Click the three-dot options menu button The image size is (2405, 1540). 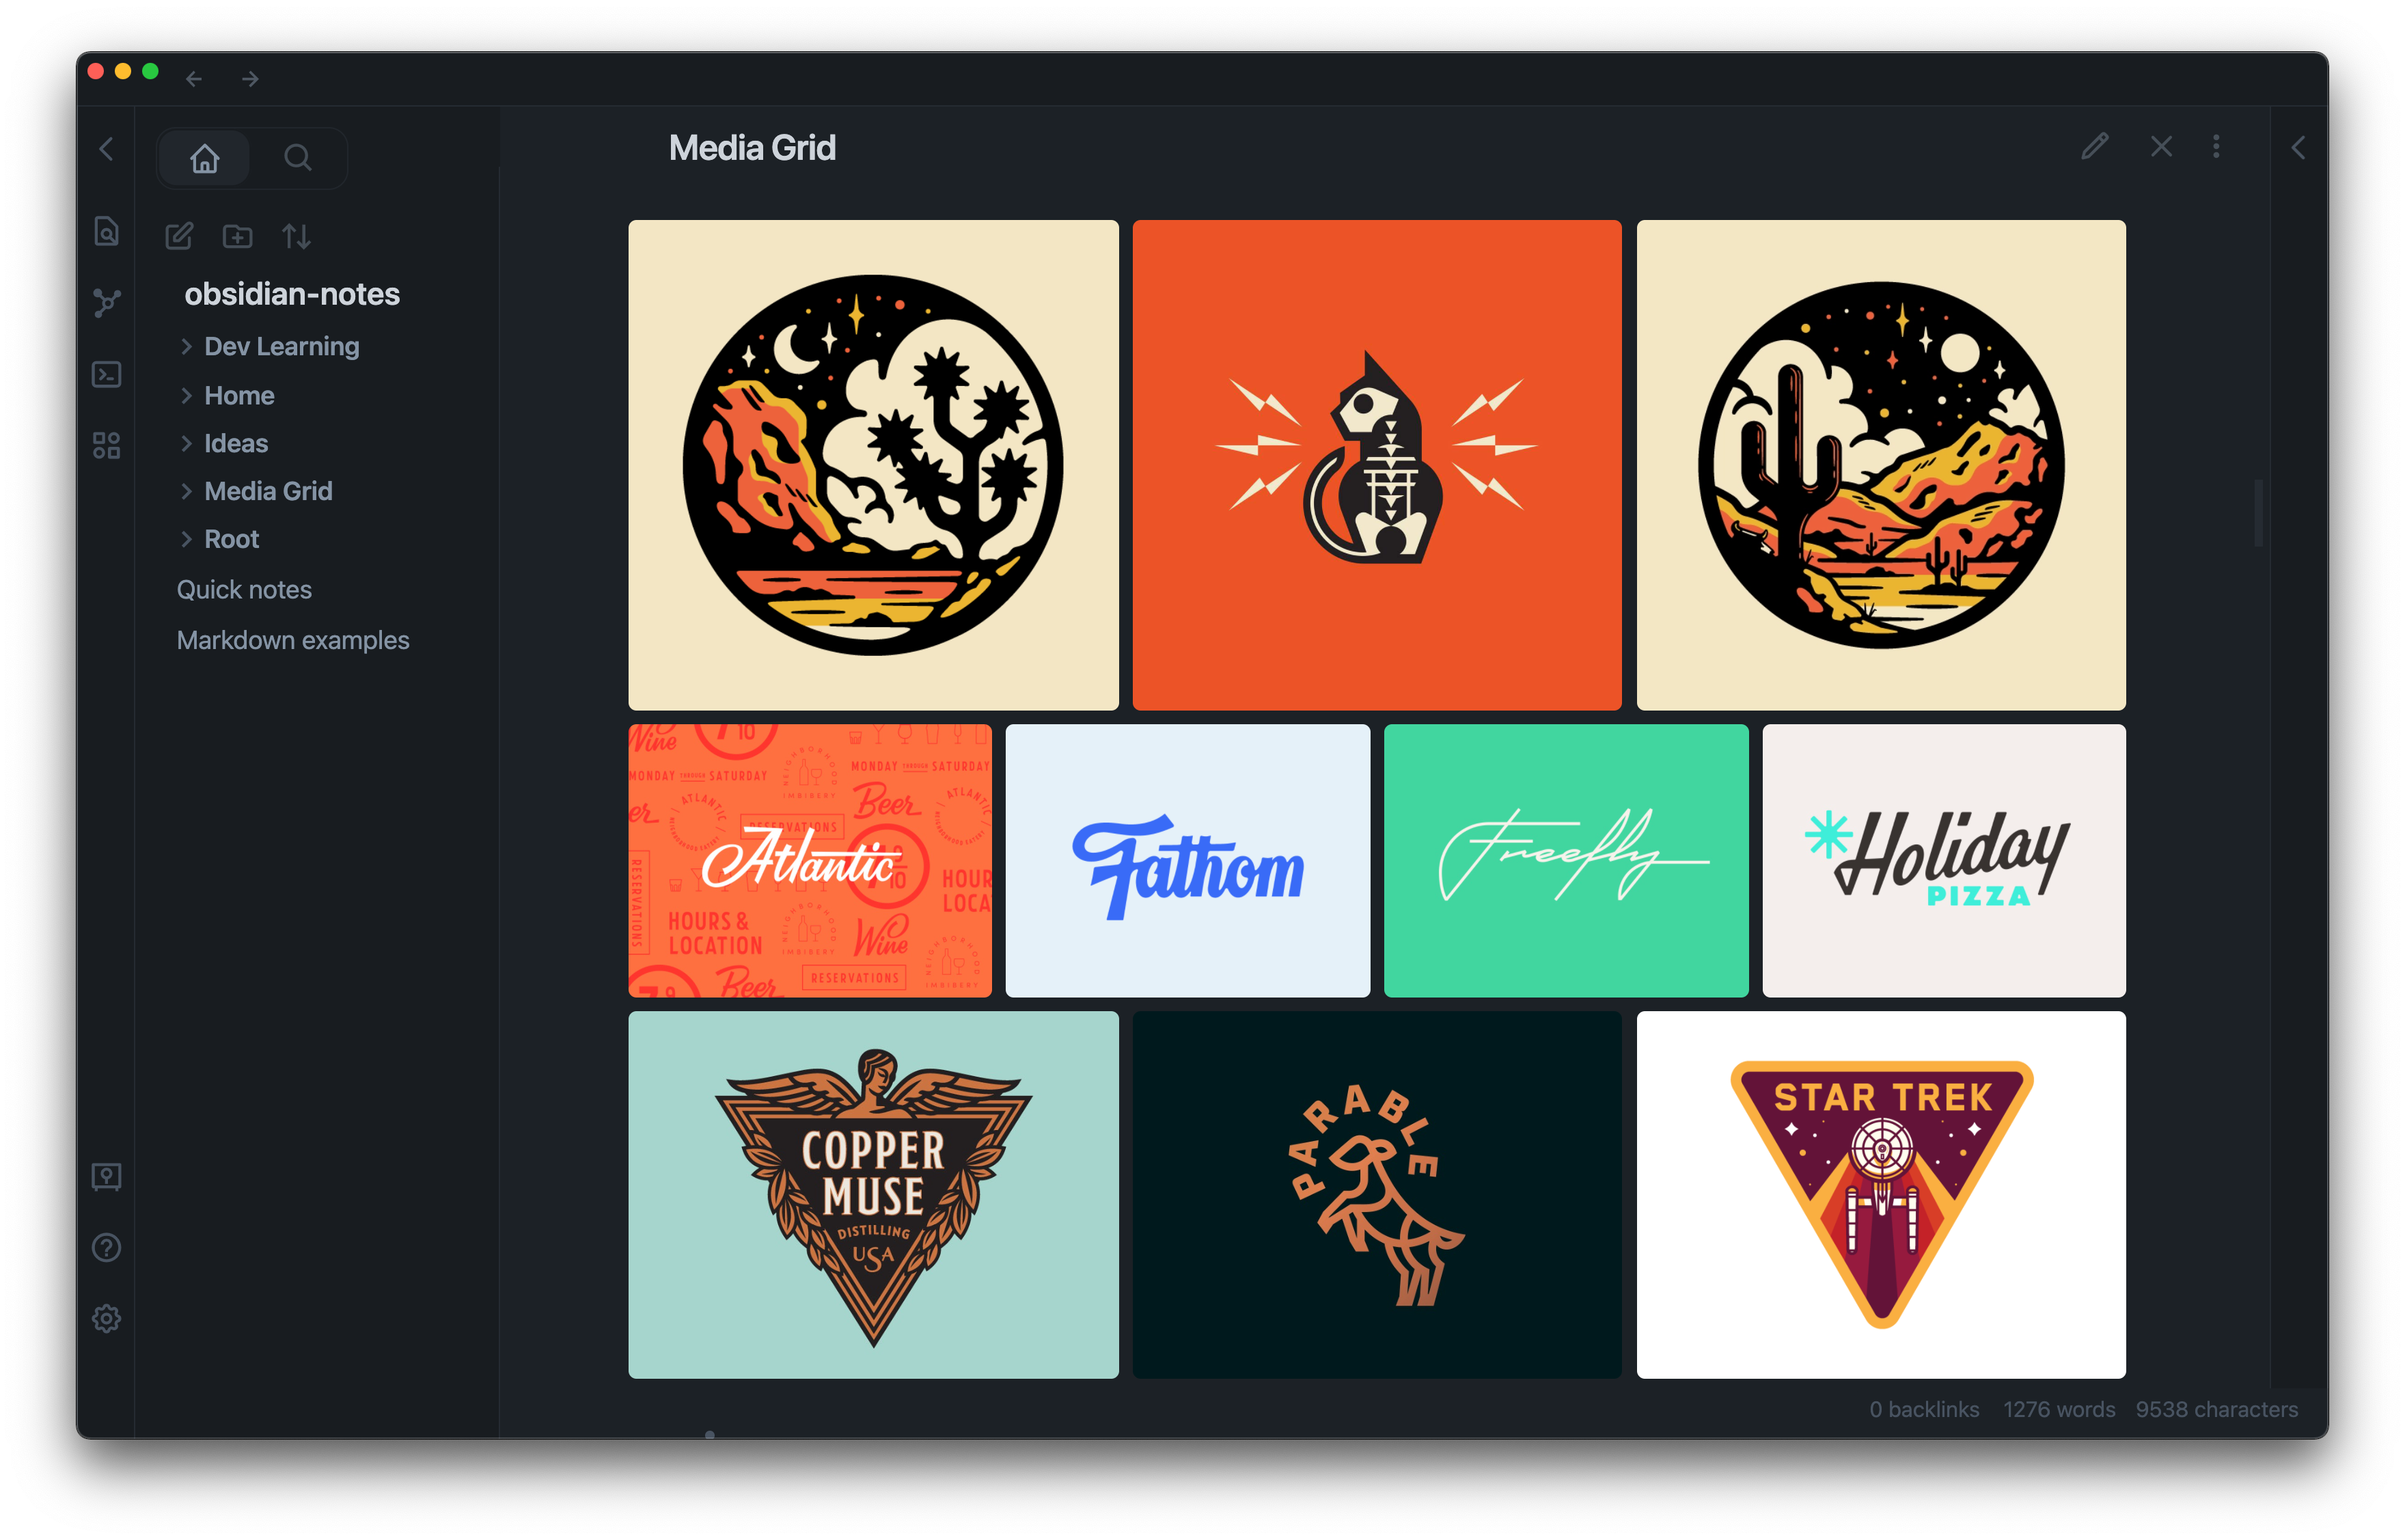[2216, 146]
